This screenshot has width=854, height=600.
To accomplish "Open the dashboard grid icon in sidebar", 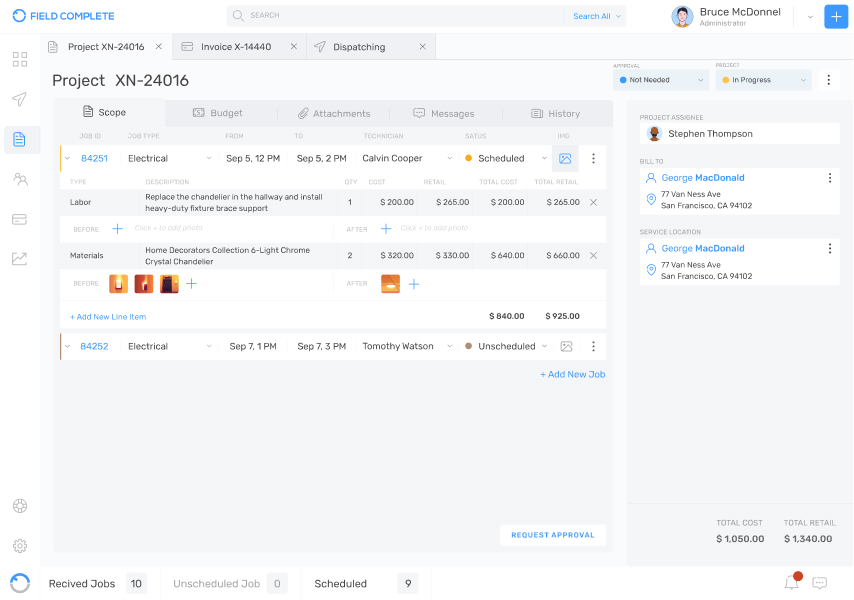I will click(19, 59).
